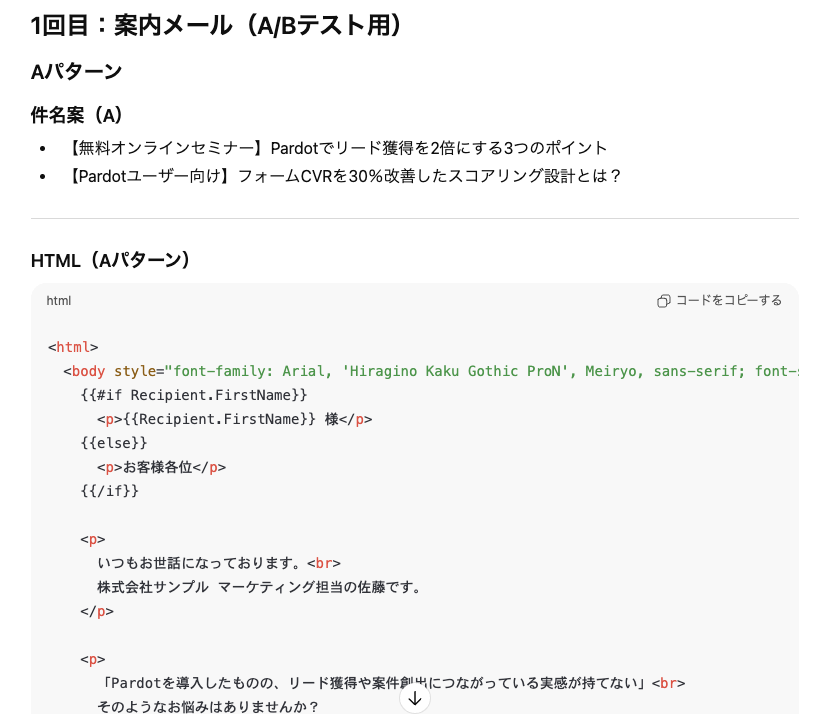This screenshot has height=714, width=822.
Task: Click the 株式会社サンプル マーケティング担当 line
Action: pyautogui.click(x=258, y=587)
